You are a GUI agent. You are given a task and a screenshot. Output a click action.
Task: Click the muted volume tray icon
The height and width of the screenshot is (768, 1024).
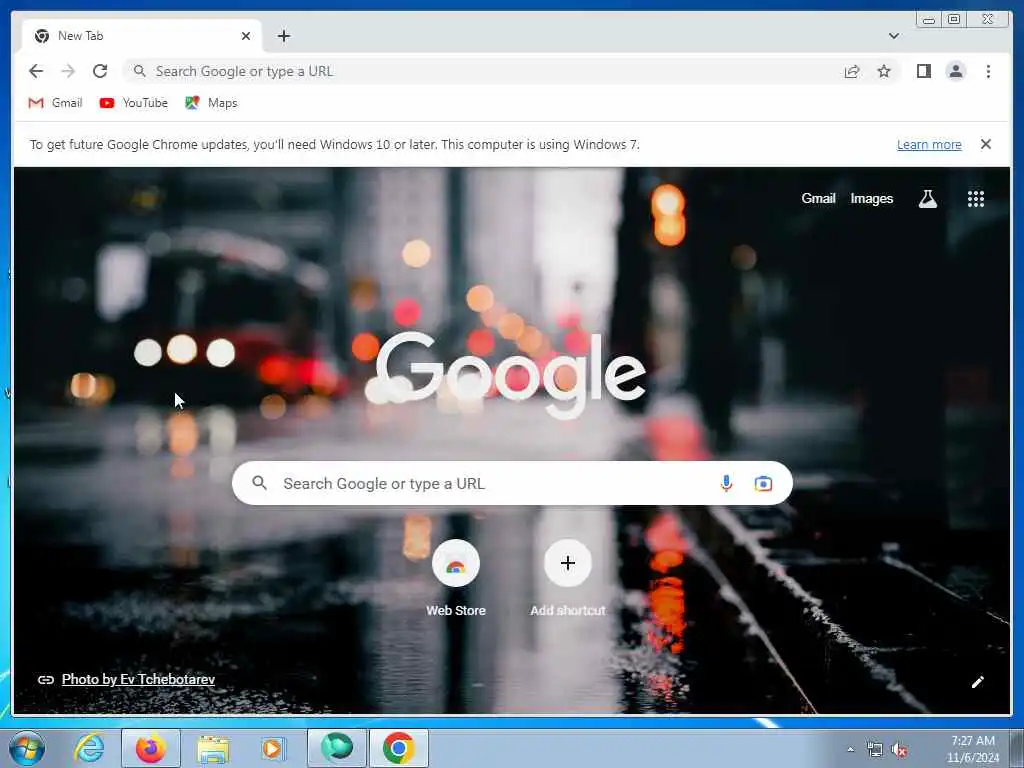[x=899, y=750]
